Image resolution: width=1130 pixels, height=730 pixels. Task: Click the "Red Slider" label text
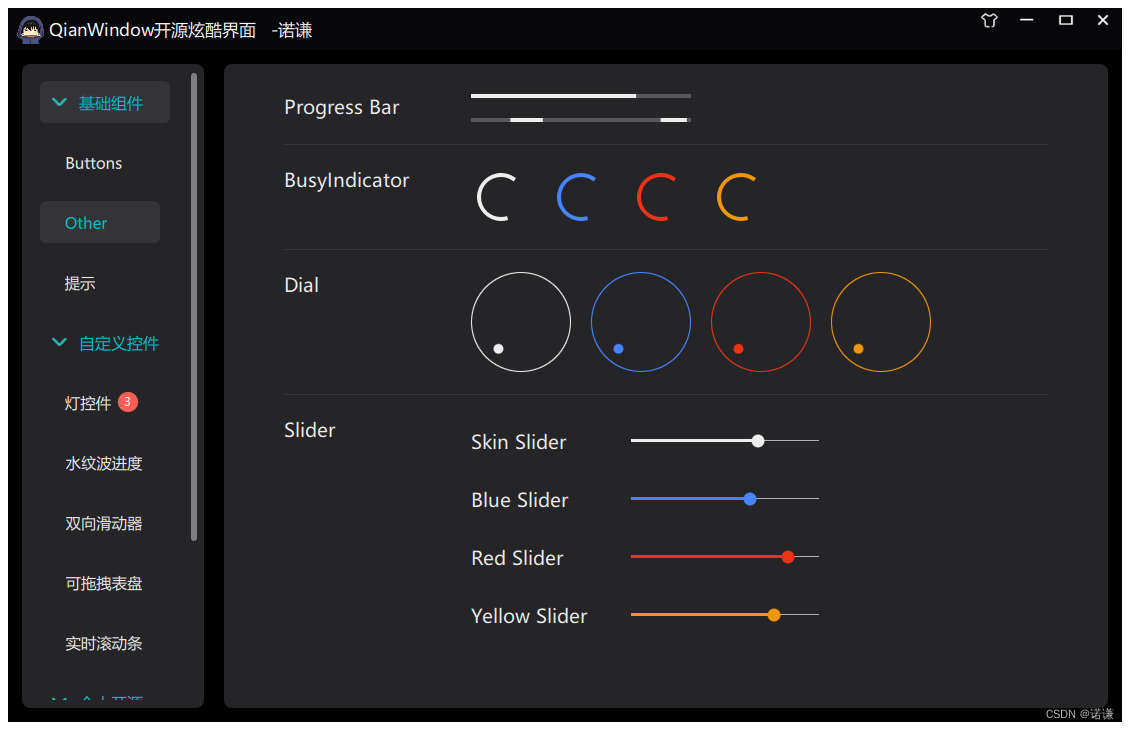tap(517, 558)
